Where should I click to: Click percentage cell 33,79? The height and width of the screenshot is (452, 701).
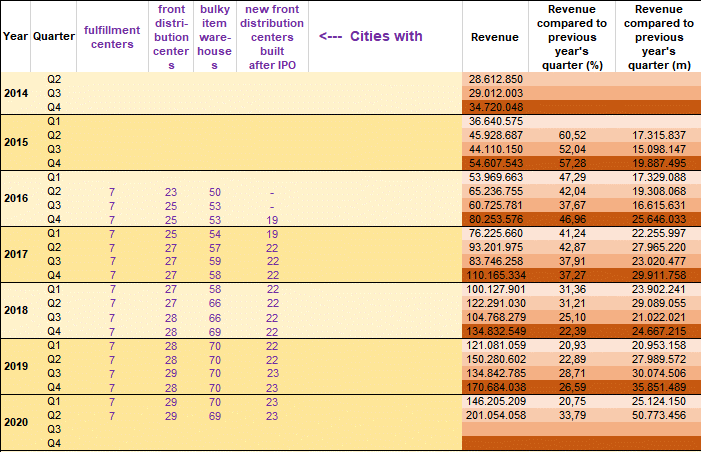(x=572, y=415)
